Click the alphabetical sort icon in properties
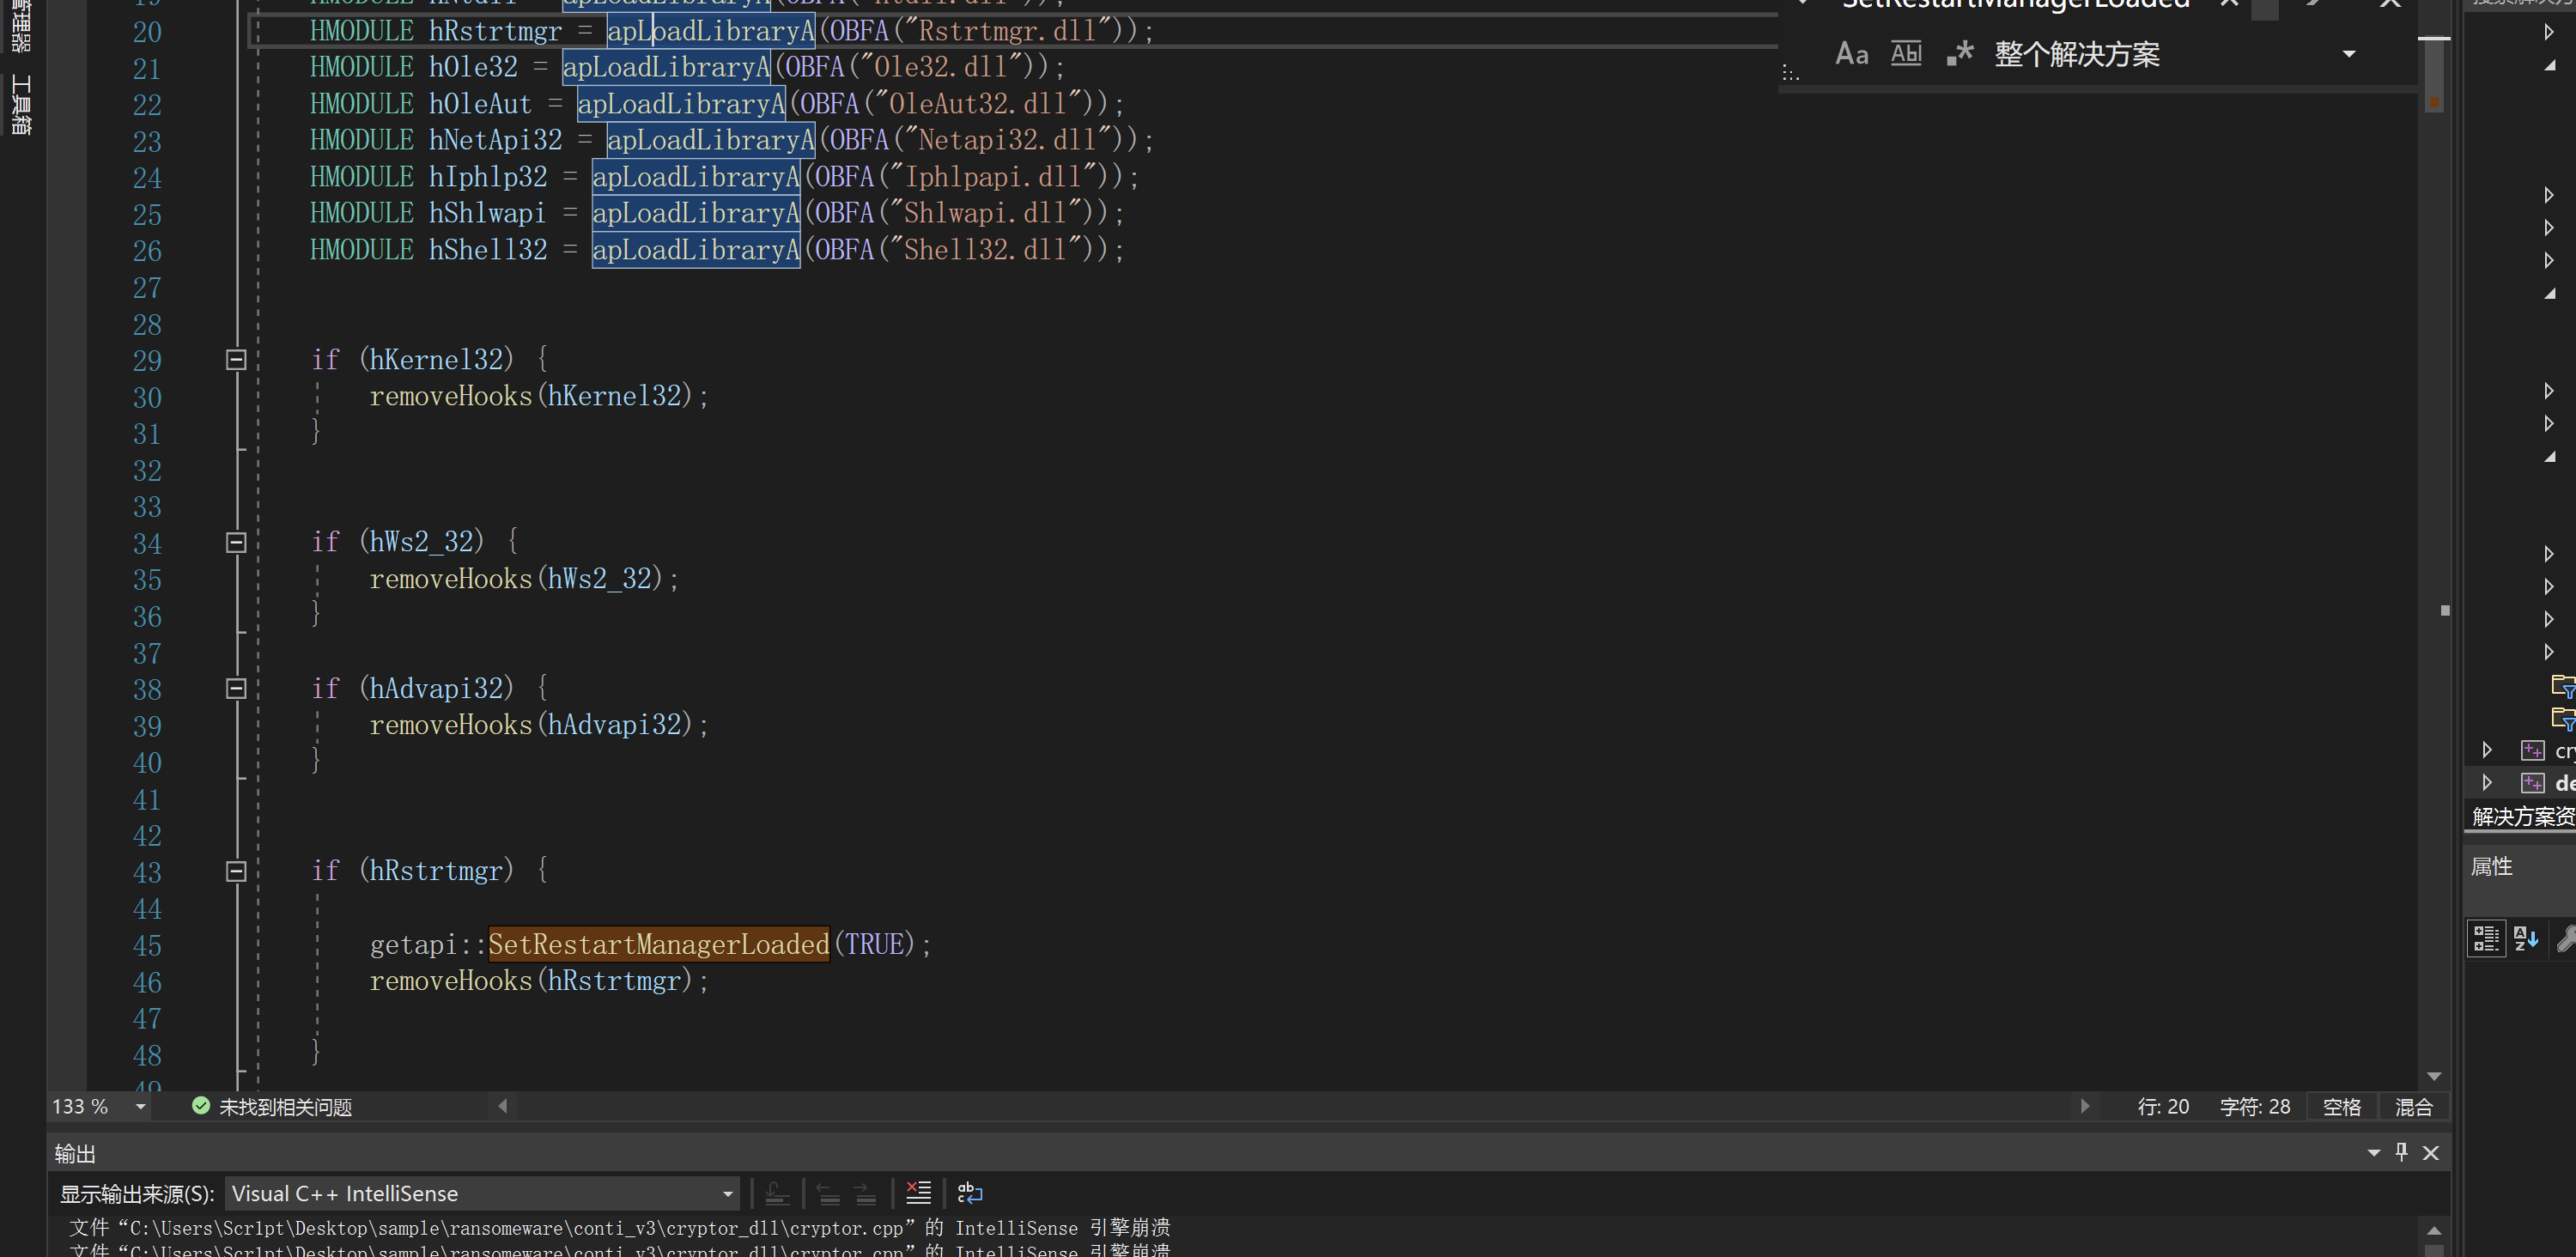 2526,938
